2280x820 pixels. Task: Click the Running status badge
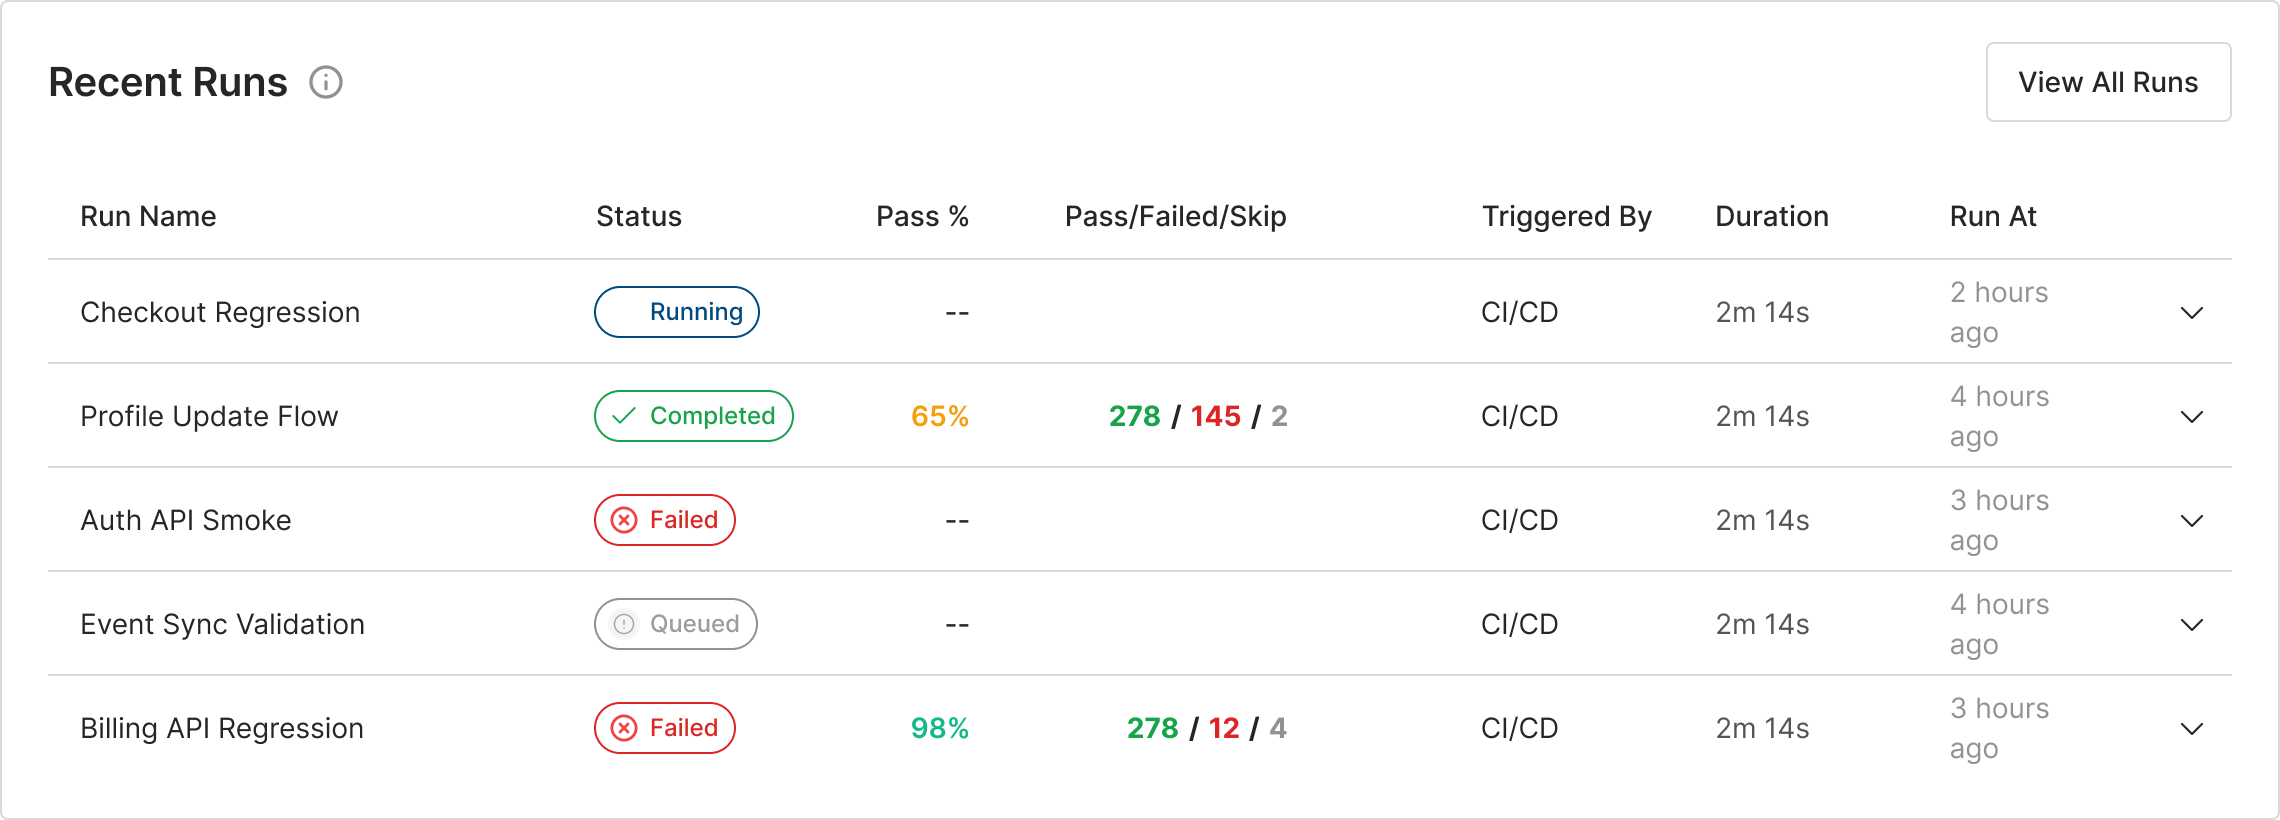click(x=677, y=312)
